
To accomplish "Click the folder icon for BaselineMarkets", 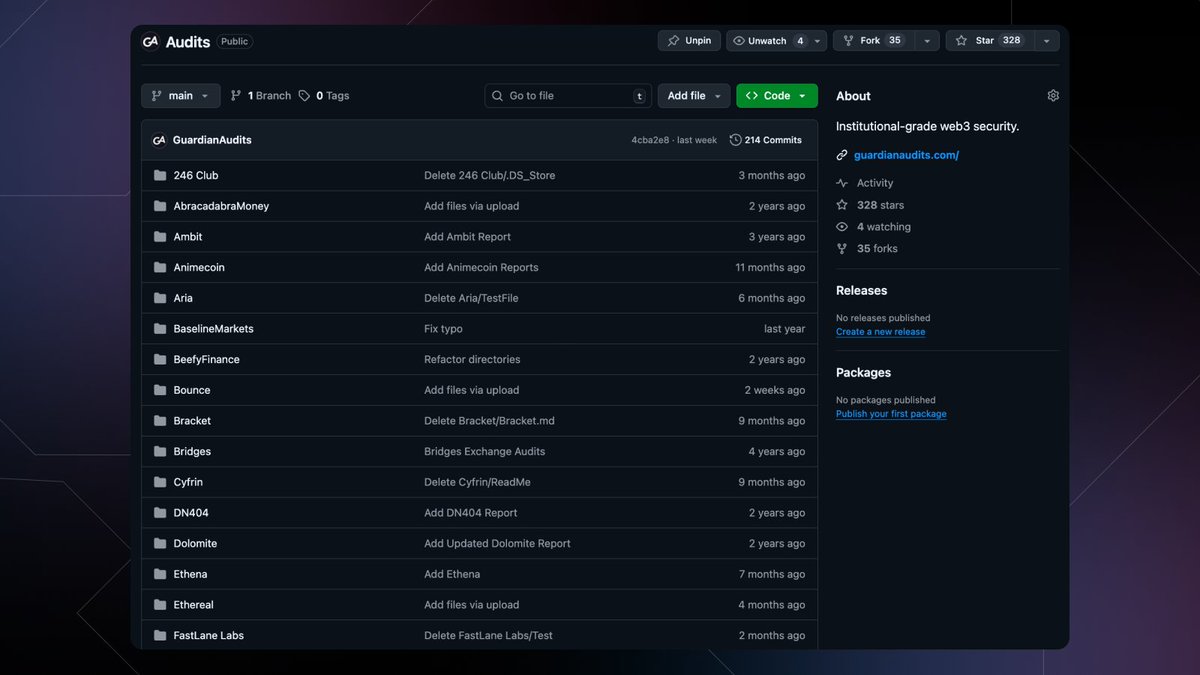I will (160, 329).
